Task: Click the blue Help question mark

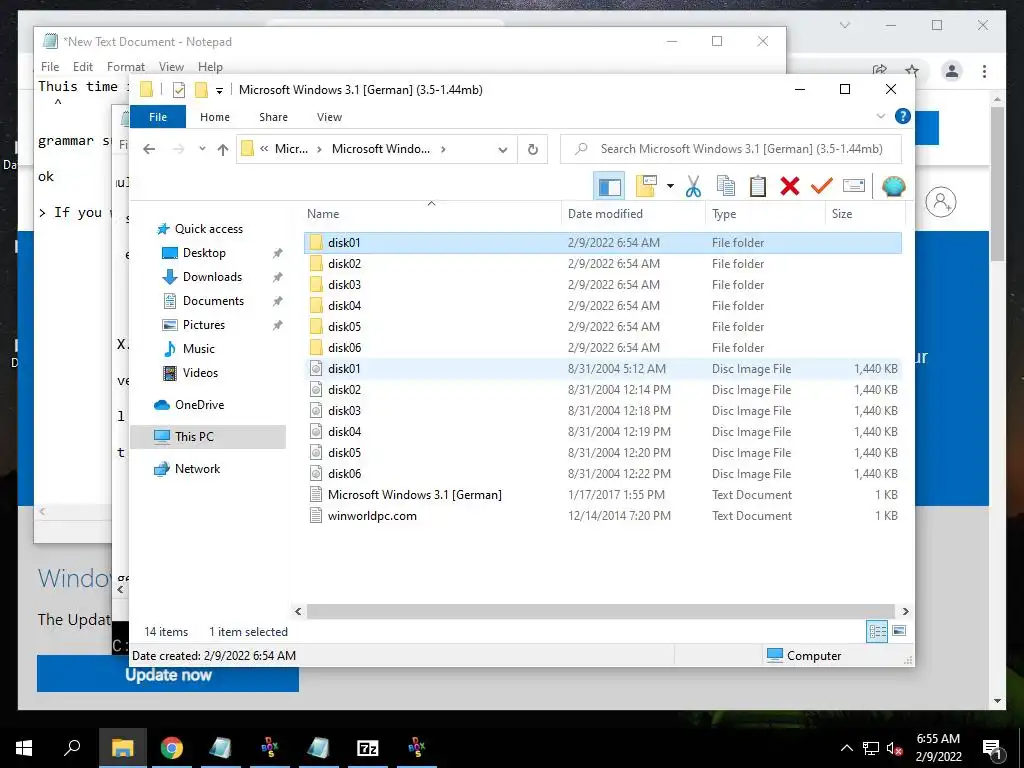Action: tap(903, 116)
